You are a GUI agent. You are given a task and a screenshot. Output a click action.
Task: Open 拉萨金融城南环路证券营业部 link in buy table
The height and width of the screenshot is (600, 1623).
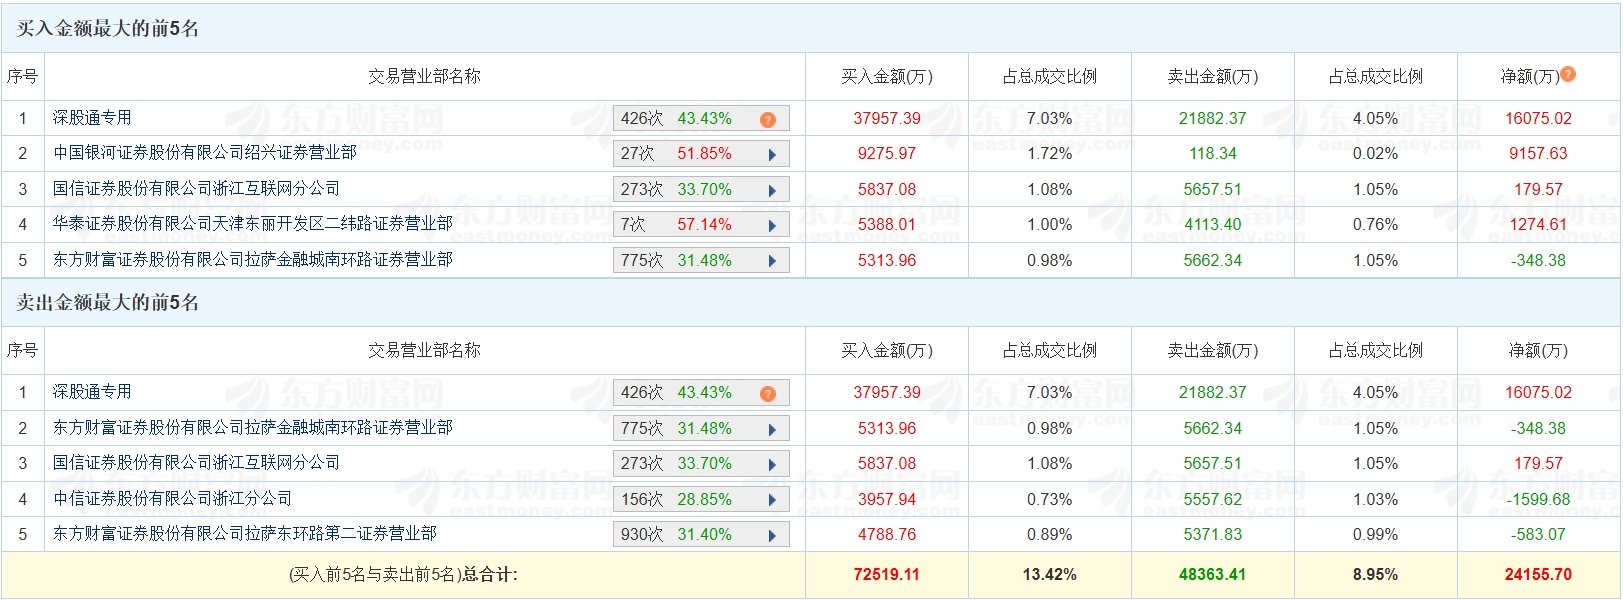click(x=253, y=260)
